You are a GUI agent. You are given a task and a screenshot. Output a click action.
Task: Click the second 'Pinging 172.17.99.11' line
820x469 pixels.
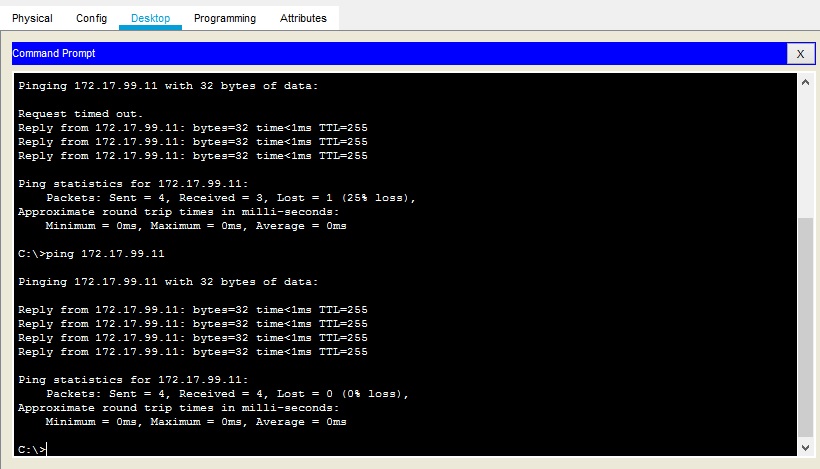[168, 282]
